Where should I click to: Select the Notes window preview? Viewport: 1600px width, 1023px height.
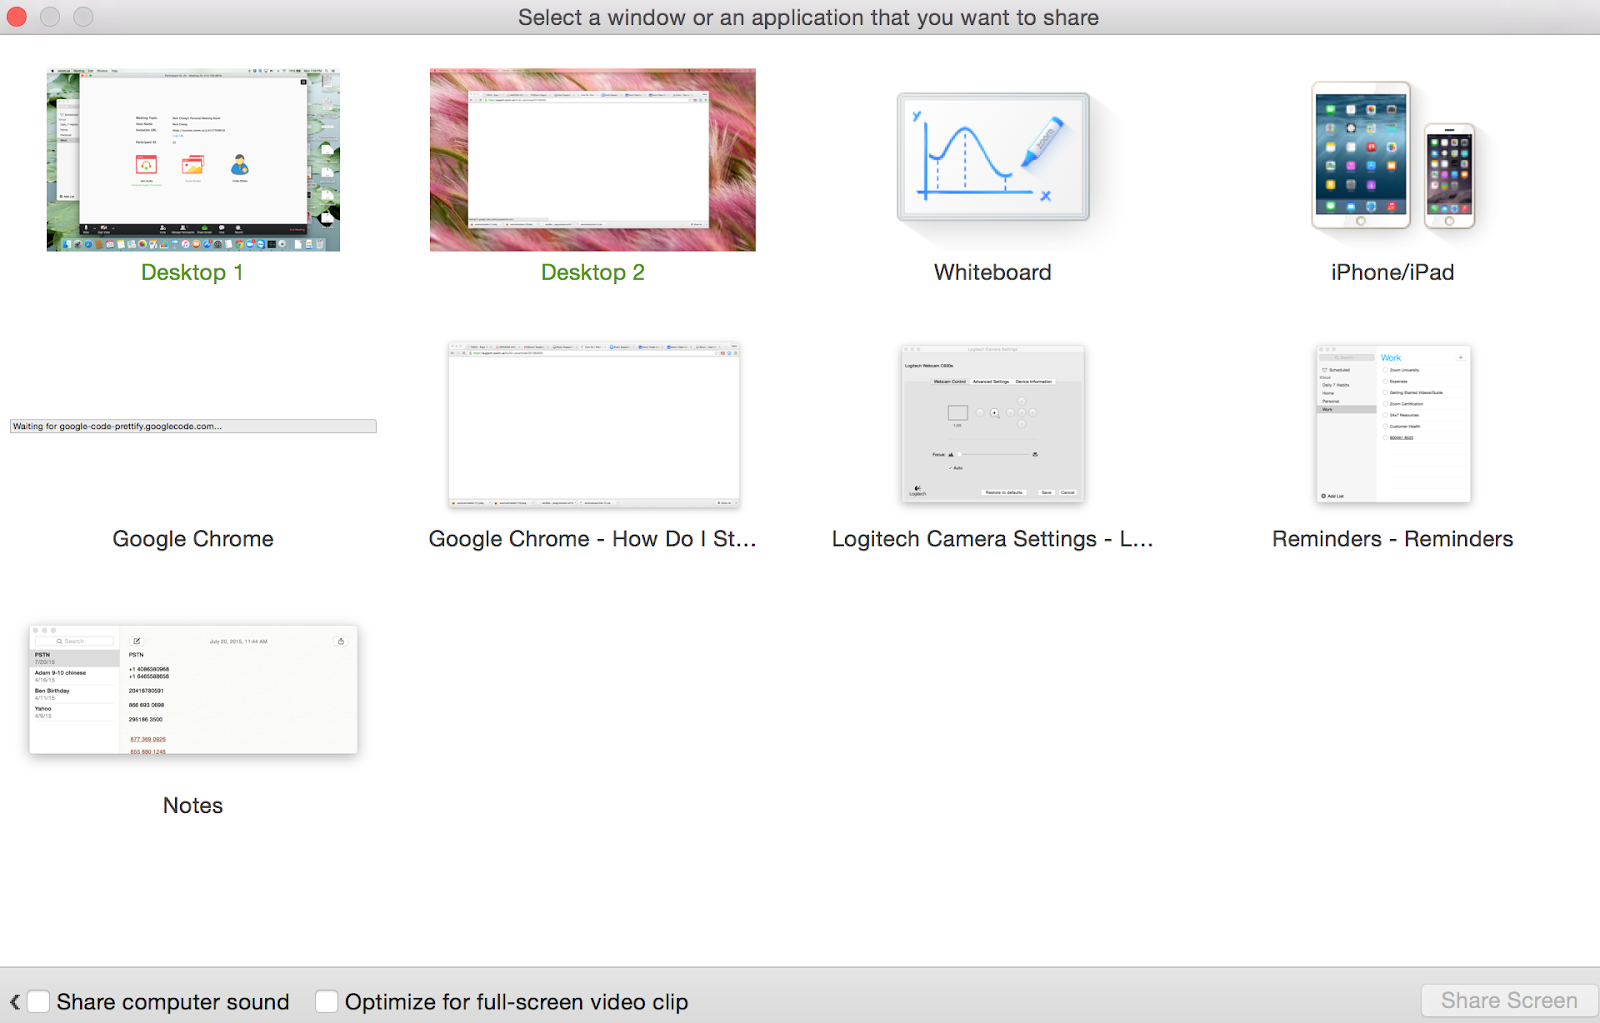(x=193, y=690)
